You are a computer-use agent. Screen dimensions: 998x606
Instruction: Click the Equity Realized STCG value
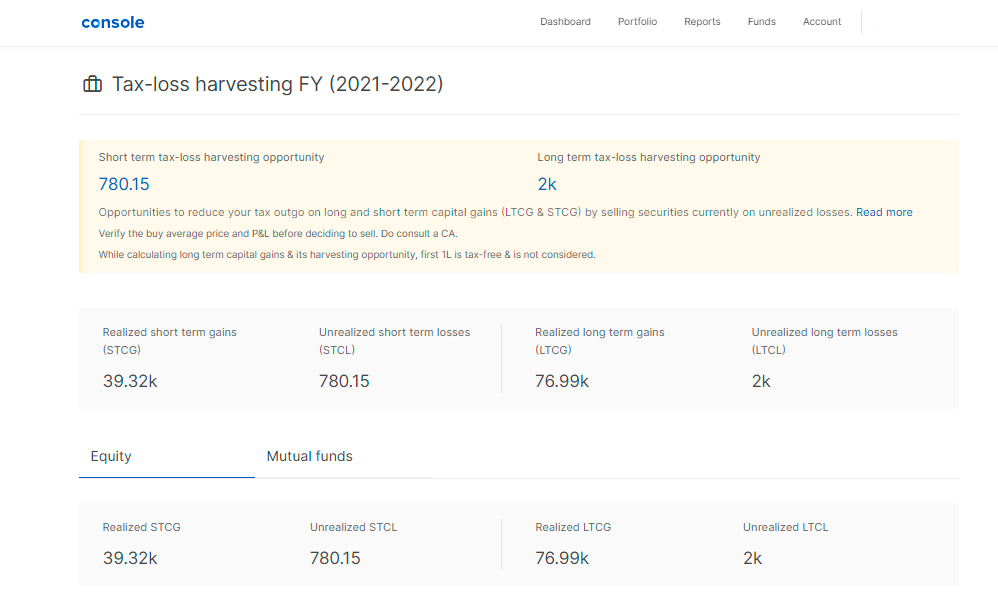[x=130, y=558]
